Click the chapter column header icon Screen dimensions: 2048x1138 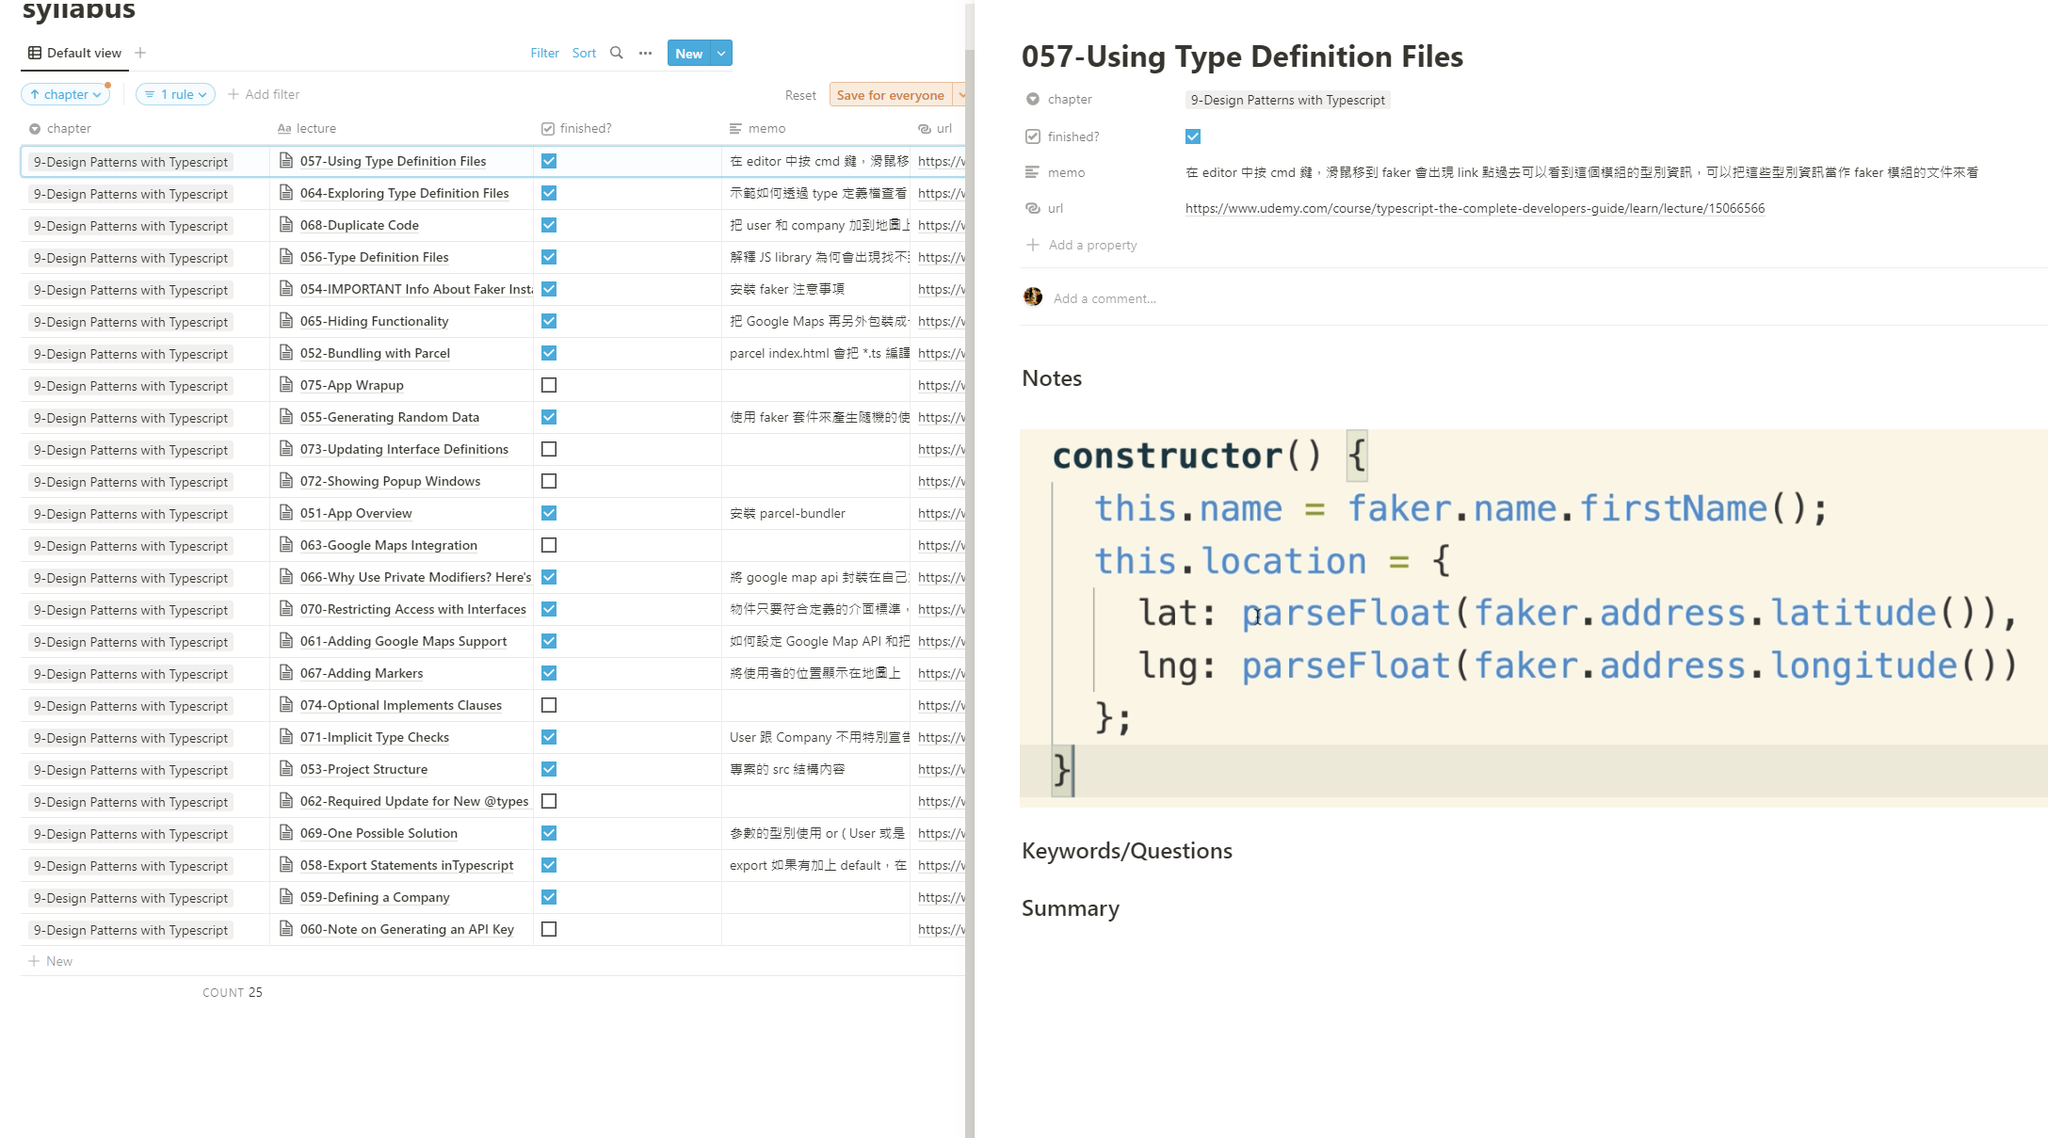point(35,129)
